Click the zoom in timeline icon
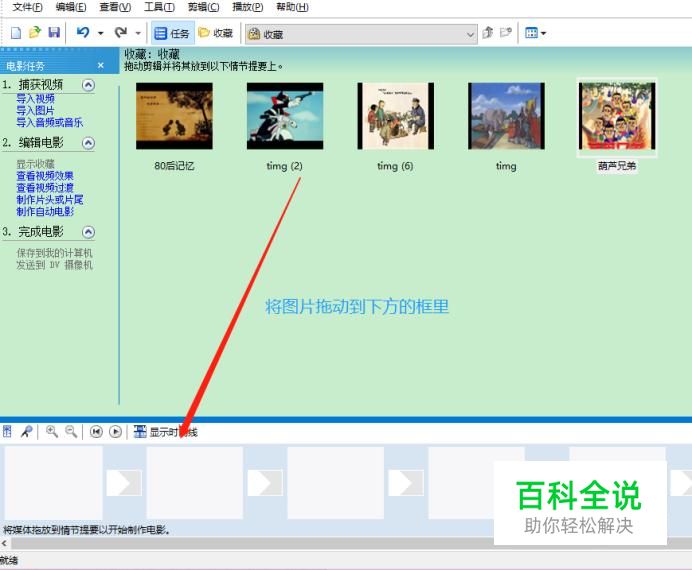Viewport: 692px width, 570px height. coord(52,431)
